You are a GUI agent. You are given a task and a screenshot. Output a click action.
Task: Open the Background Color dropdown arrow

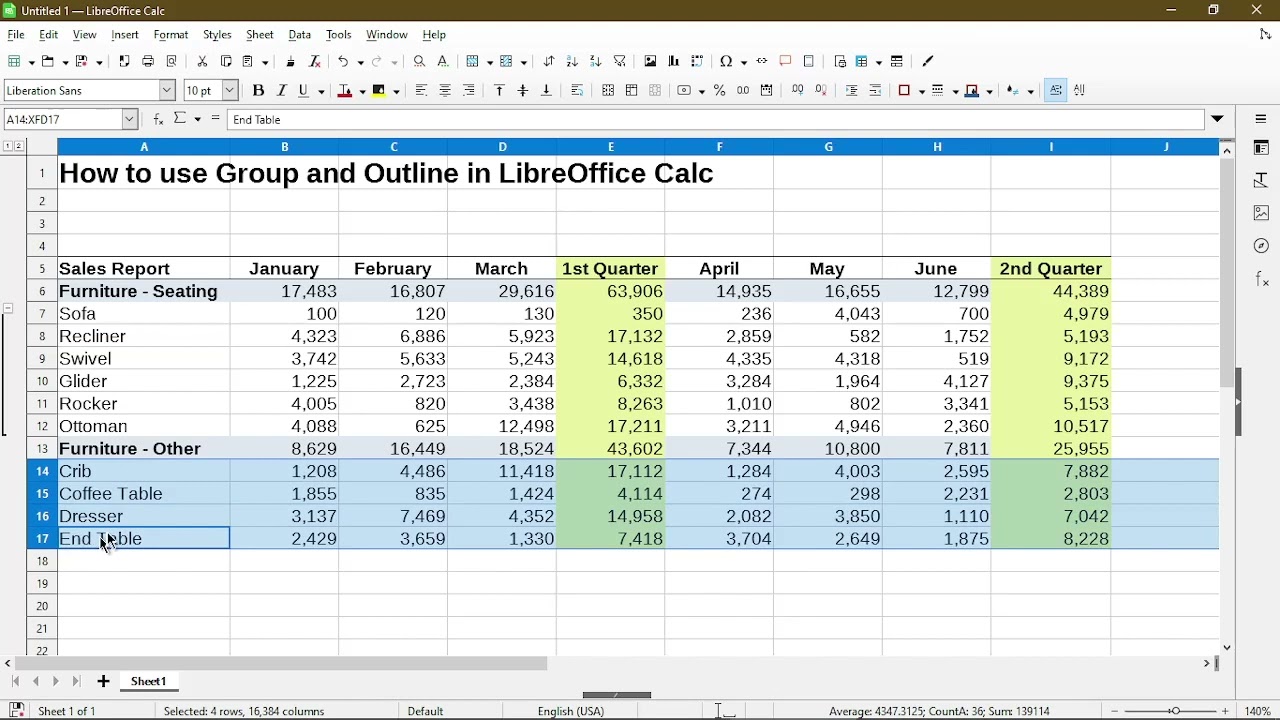pos(397,92)
